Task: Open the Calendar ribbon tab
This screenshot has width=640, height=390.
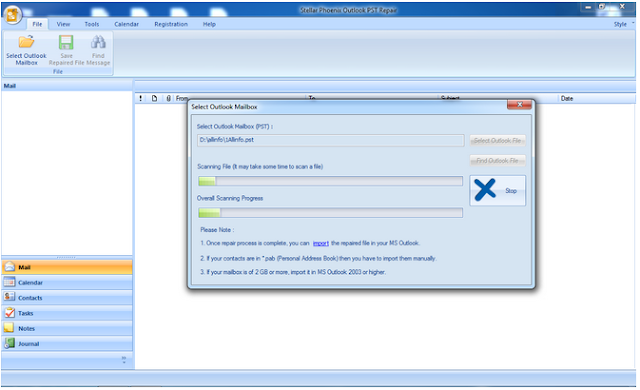Action: click(x=127, y=24)
